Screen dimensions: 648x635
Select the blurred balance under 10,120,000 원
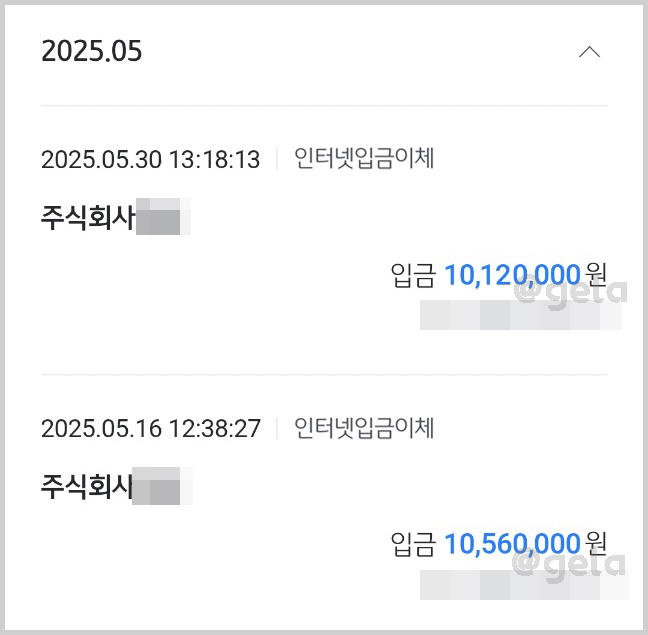(x=521, y=315)
